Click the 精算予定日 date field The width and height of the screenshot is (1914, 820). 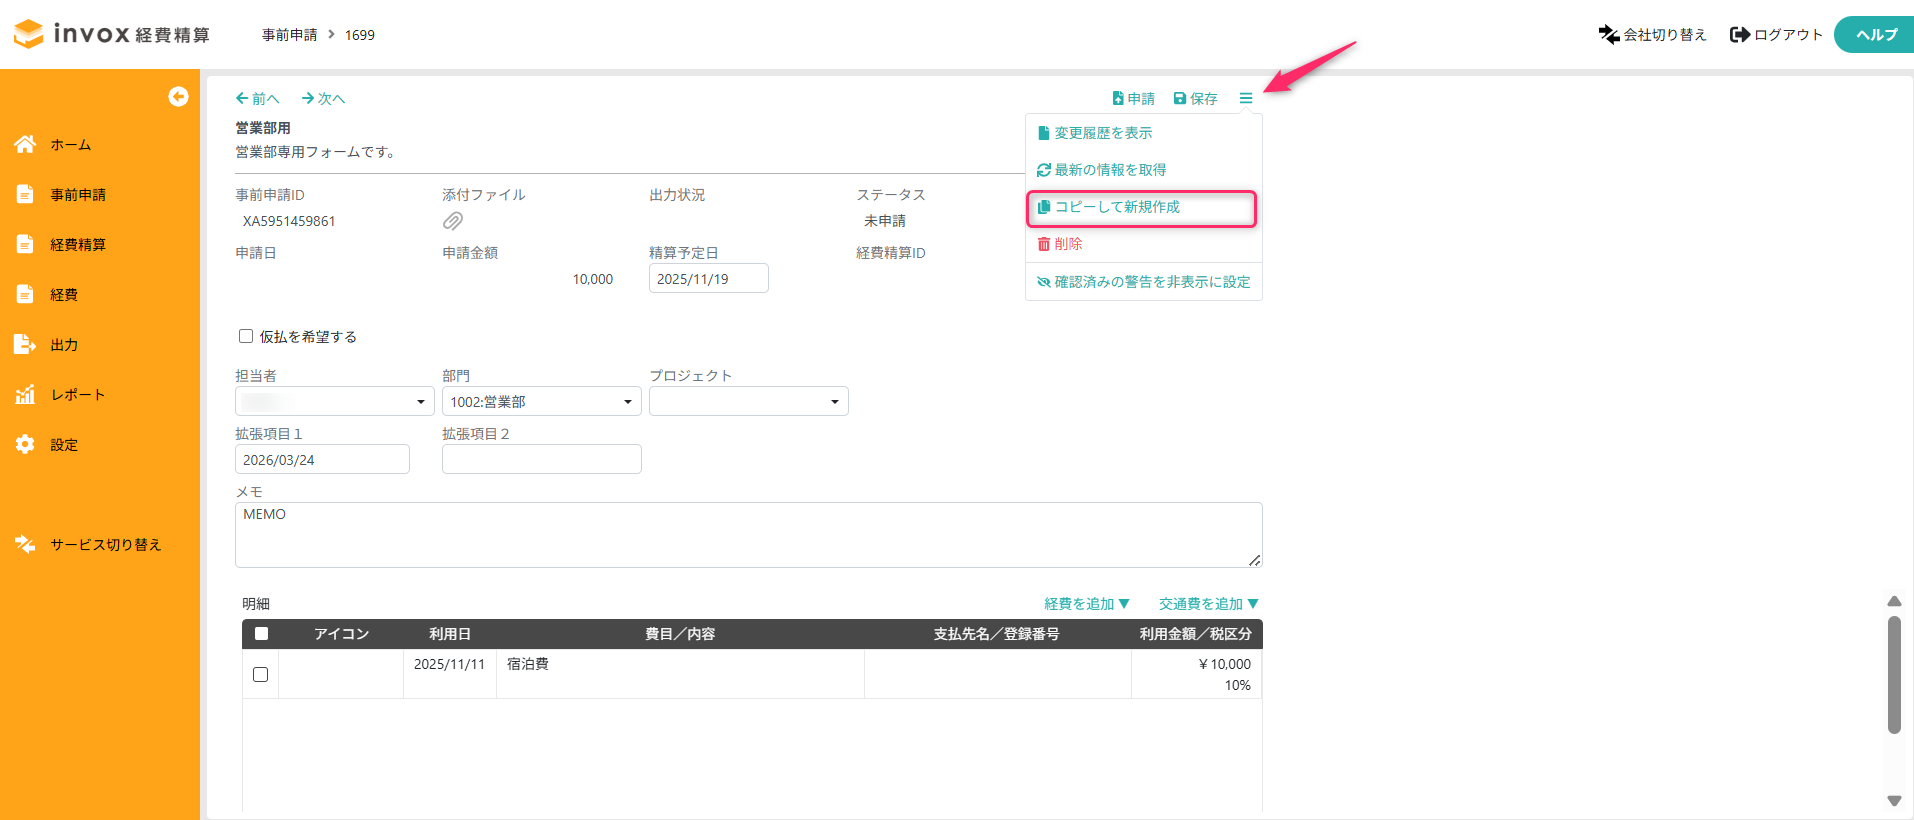pos(708,279)
